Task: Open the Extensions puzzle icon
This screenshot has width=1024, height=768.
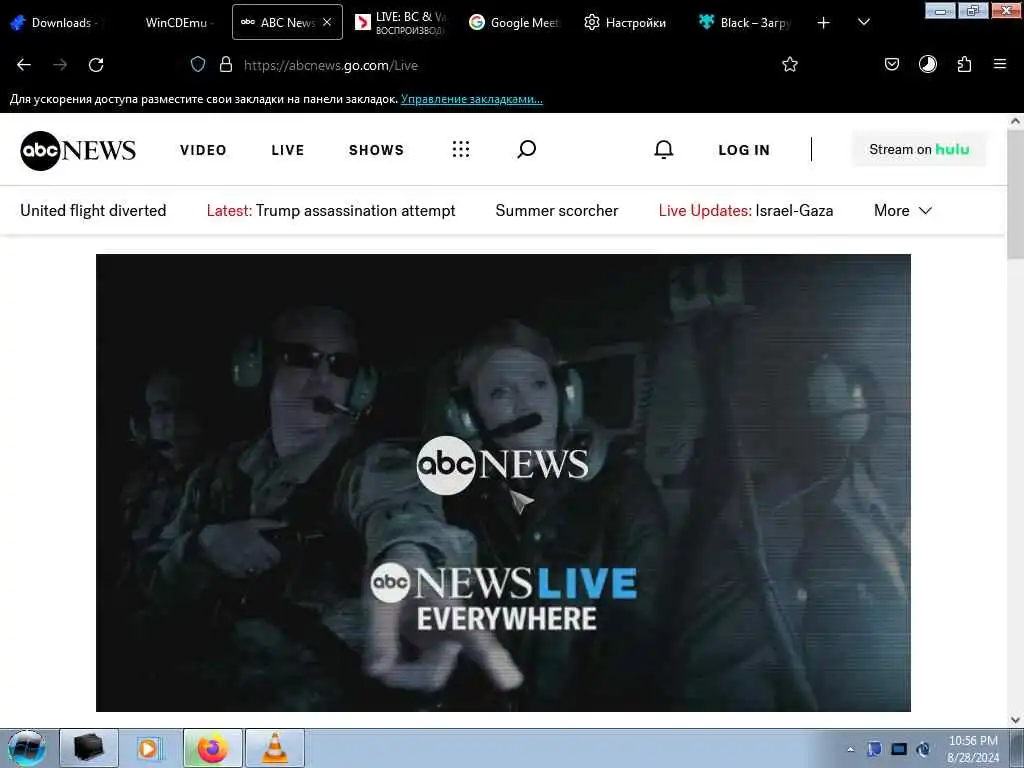Action: [964, 64]
